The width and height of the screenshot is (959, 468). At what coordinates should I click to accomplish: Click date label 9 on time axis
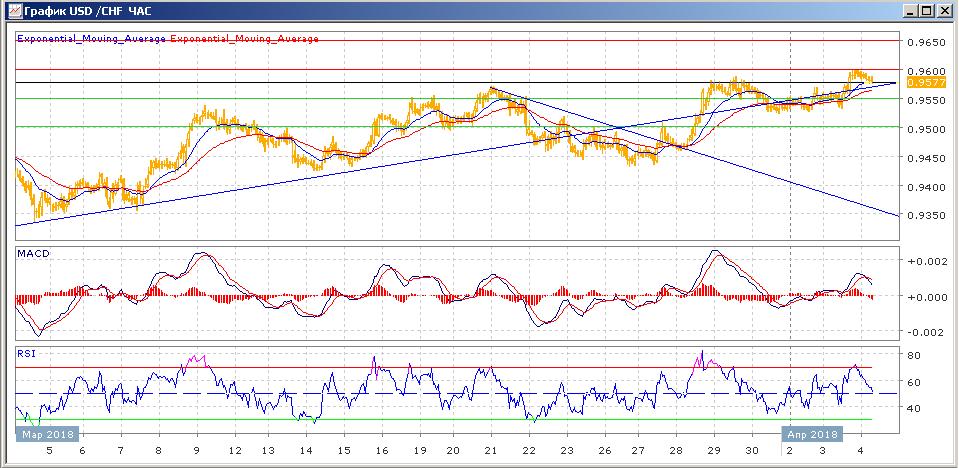point(197,451)
